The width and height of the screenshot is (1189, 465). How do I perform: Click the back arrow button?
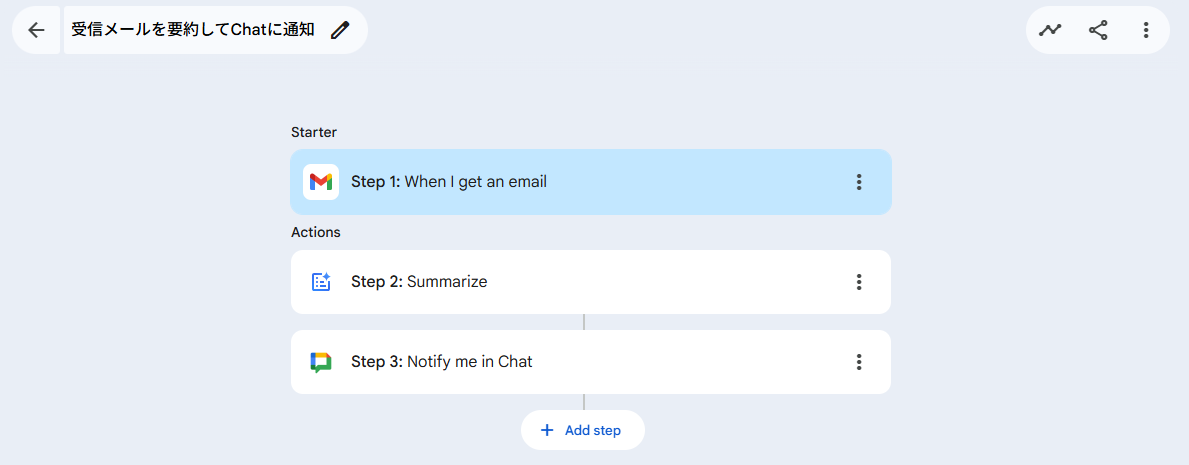tap(37, 30)
